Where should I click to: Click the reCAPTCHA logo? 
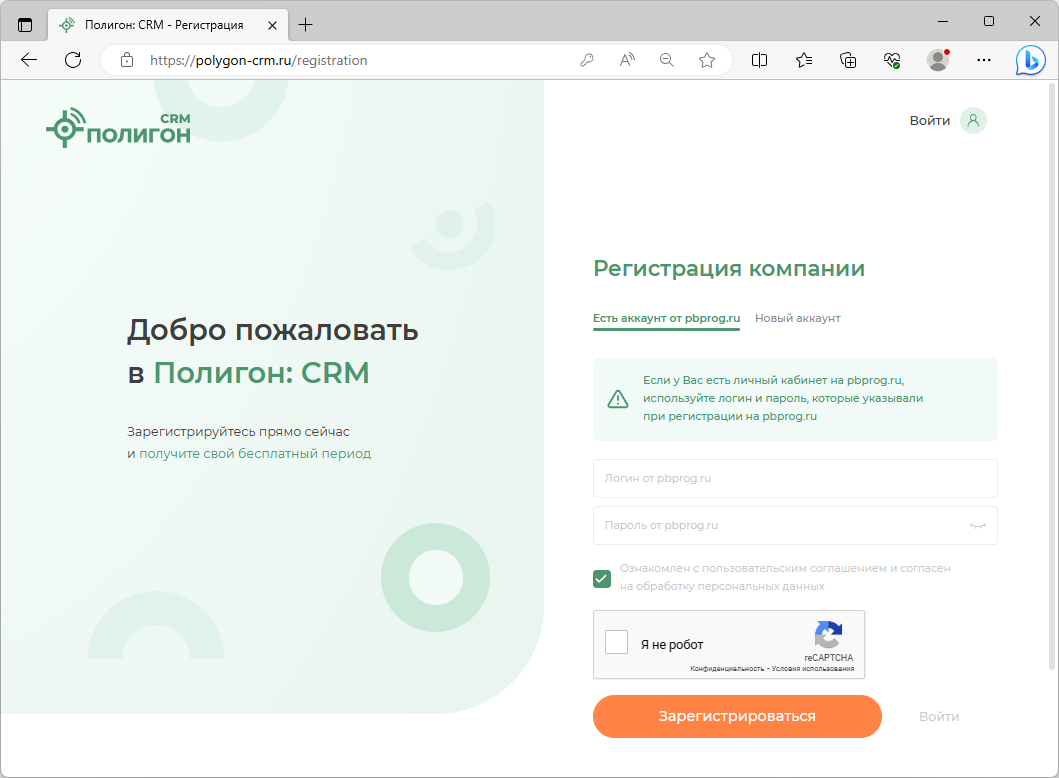pyautogui.click(x=829, y=634)
